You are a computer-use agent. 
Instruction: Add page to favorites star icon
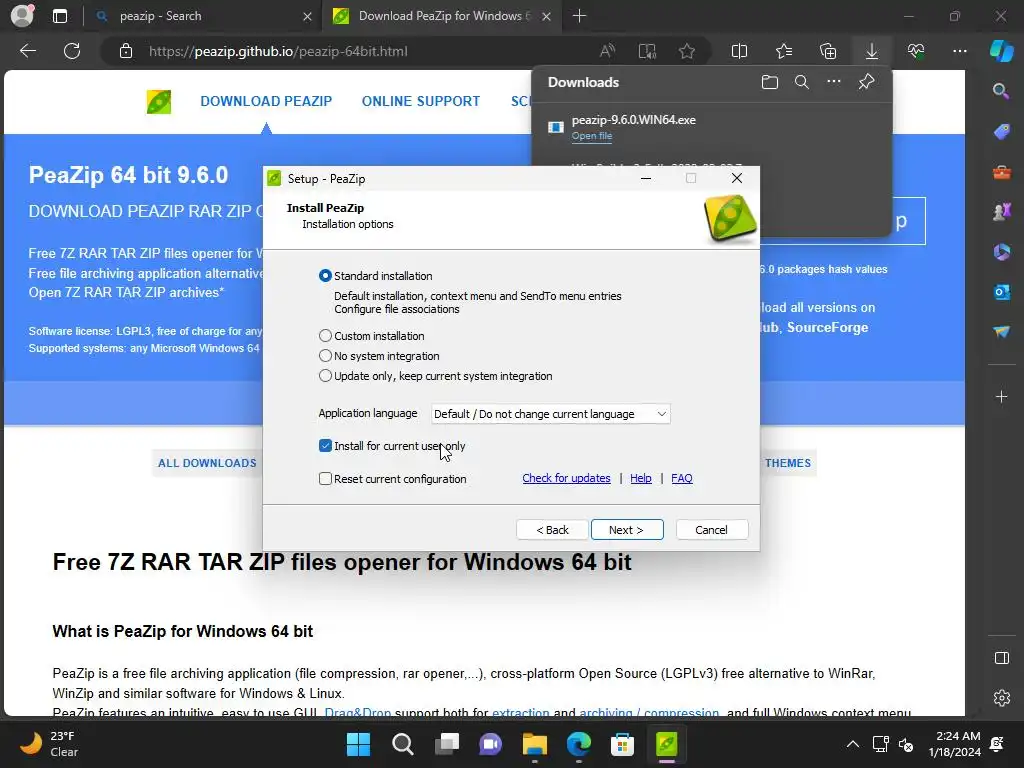coord(686,51)
